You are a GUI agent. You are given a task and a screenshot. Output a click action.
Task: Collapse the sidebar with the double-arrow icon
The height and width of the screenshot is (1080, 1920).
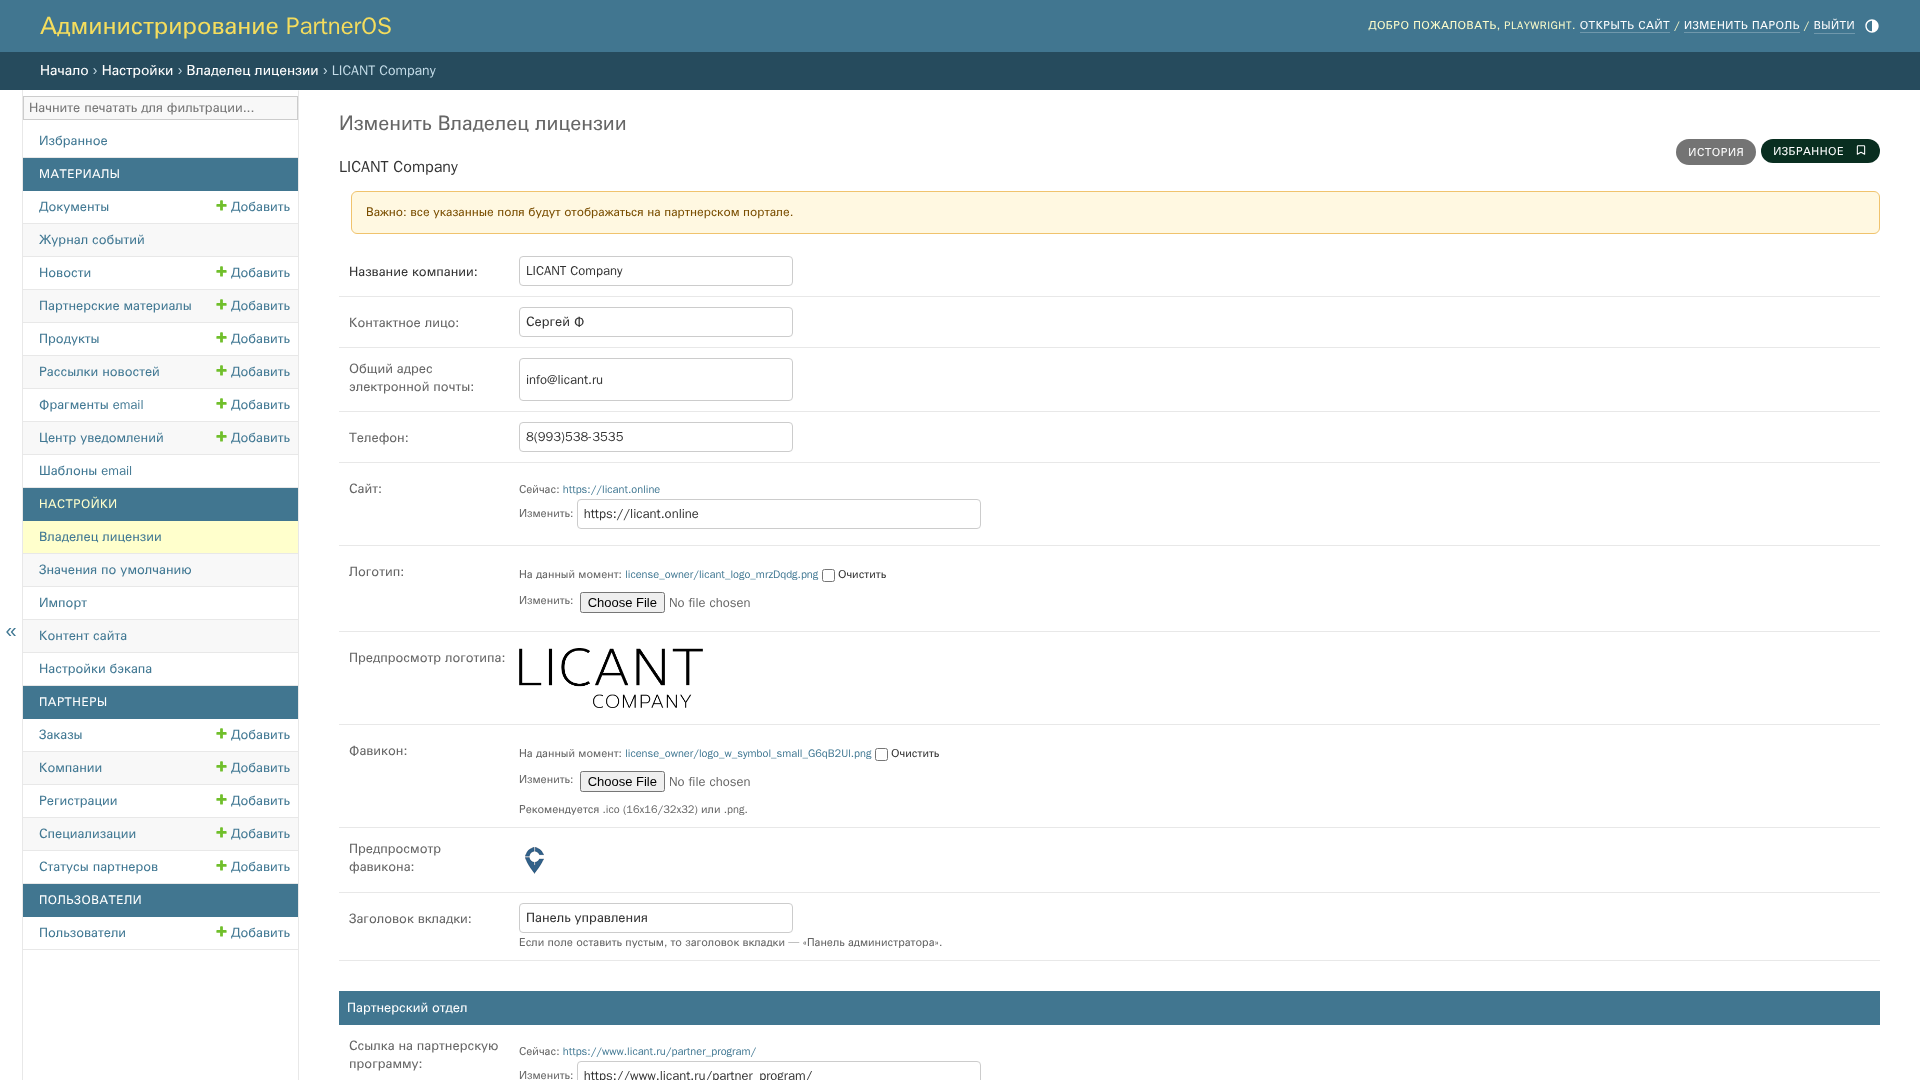(x=11, y=632)
